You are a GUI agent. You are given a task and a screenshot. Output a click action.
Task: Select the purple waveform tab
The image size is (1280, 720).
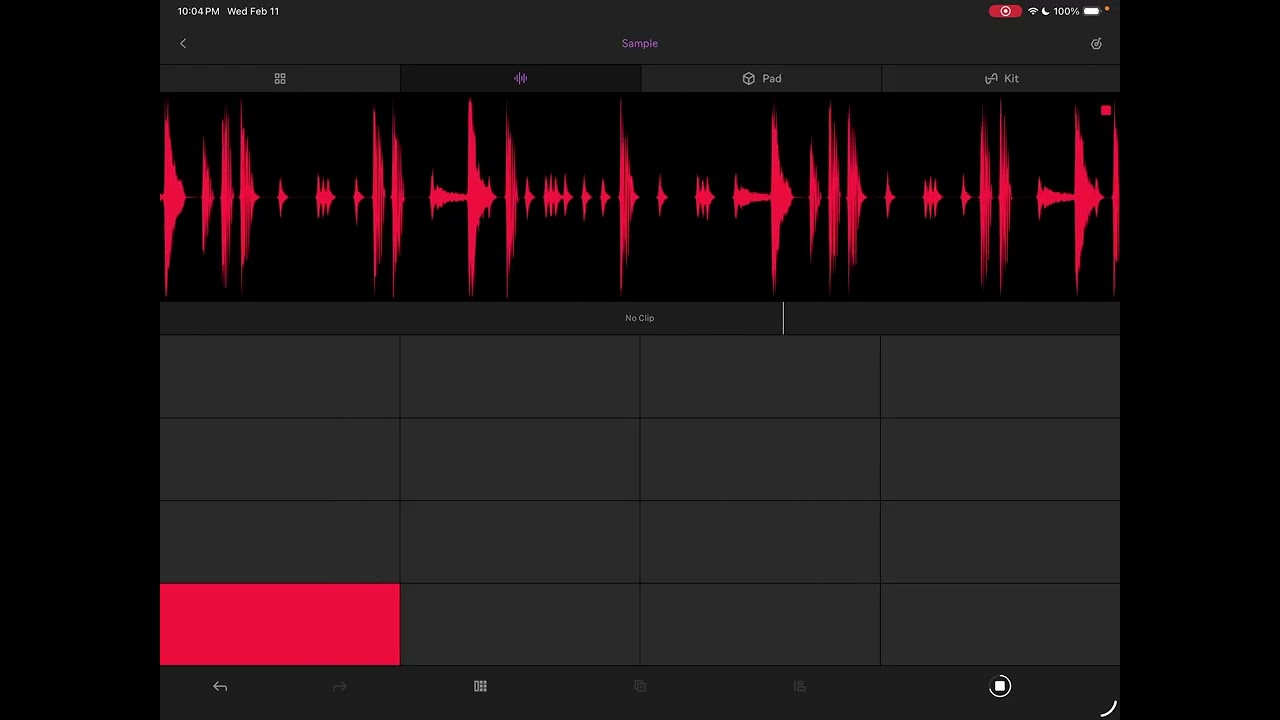(x=520, y=78)
